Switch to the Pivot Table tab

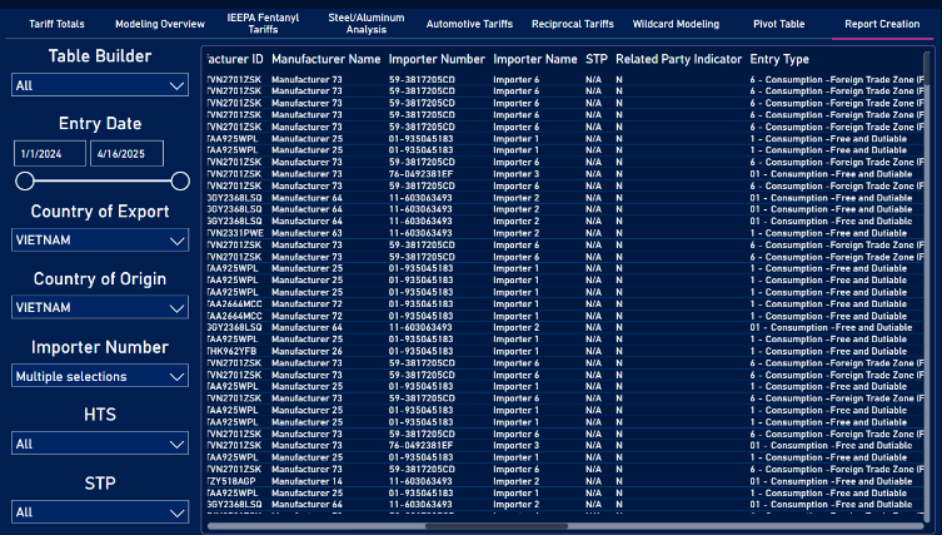click(779, 24)
